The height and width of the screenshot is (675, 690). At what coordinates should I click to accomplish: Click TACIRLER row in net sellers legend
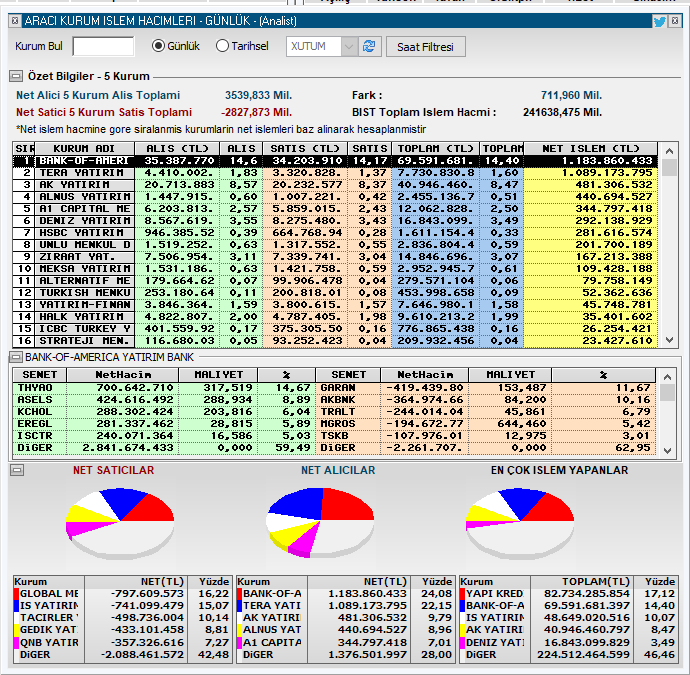click(122, 617)
